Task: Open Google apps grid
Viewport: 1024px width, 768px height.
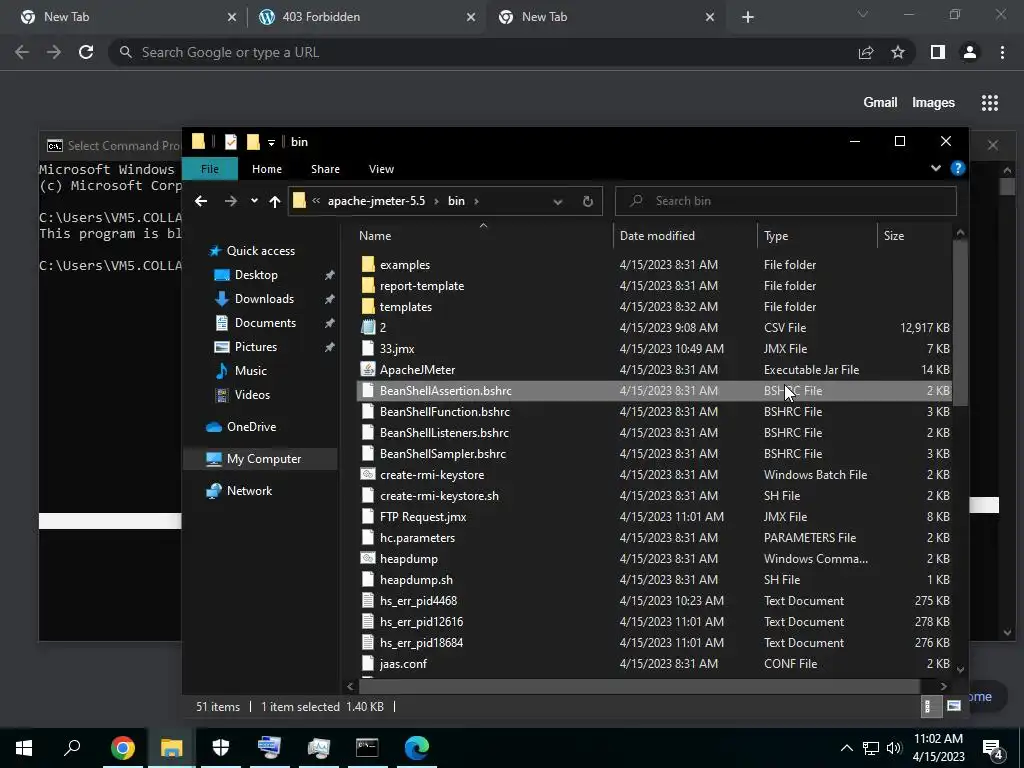Action: click(x=990, y=103)
